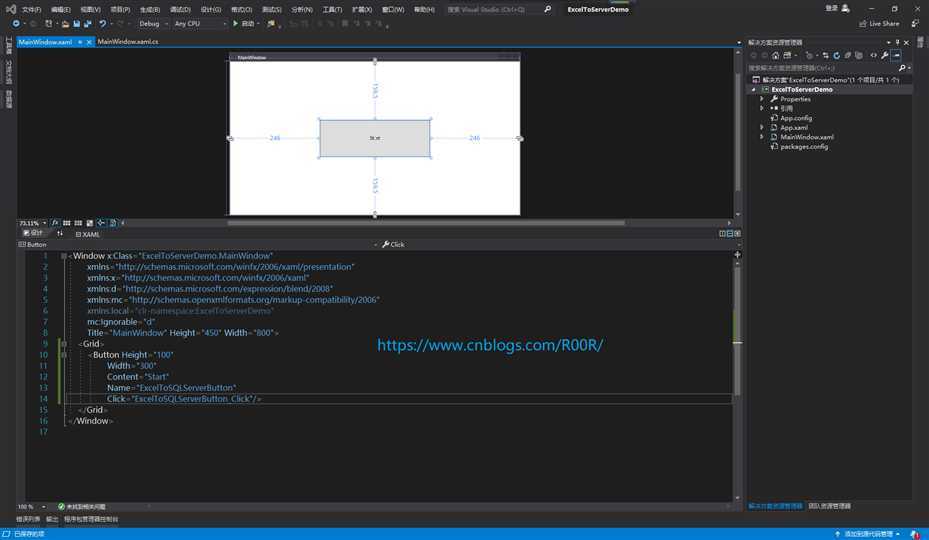This screenshot has height=540, width=929.
Task: Open the Debug configuration dropdown
Action: tap(153, 24)
